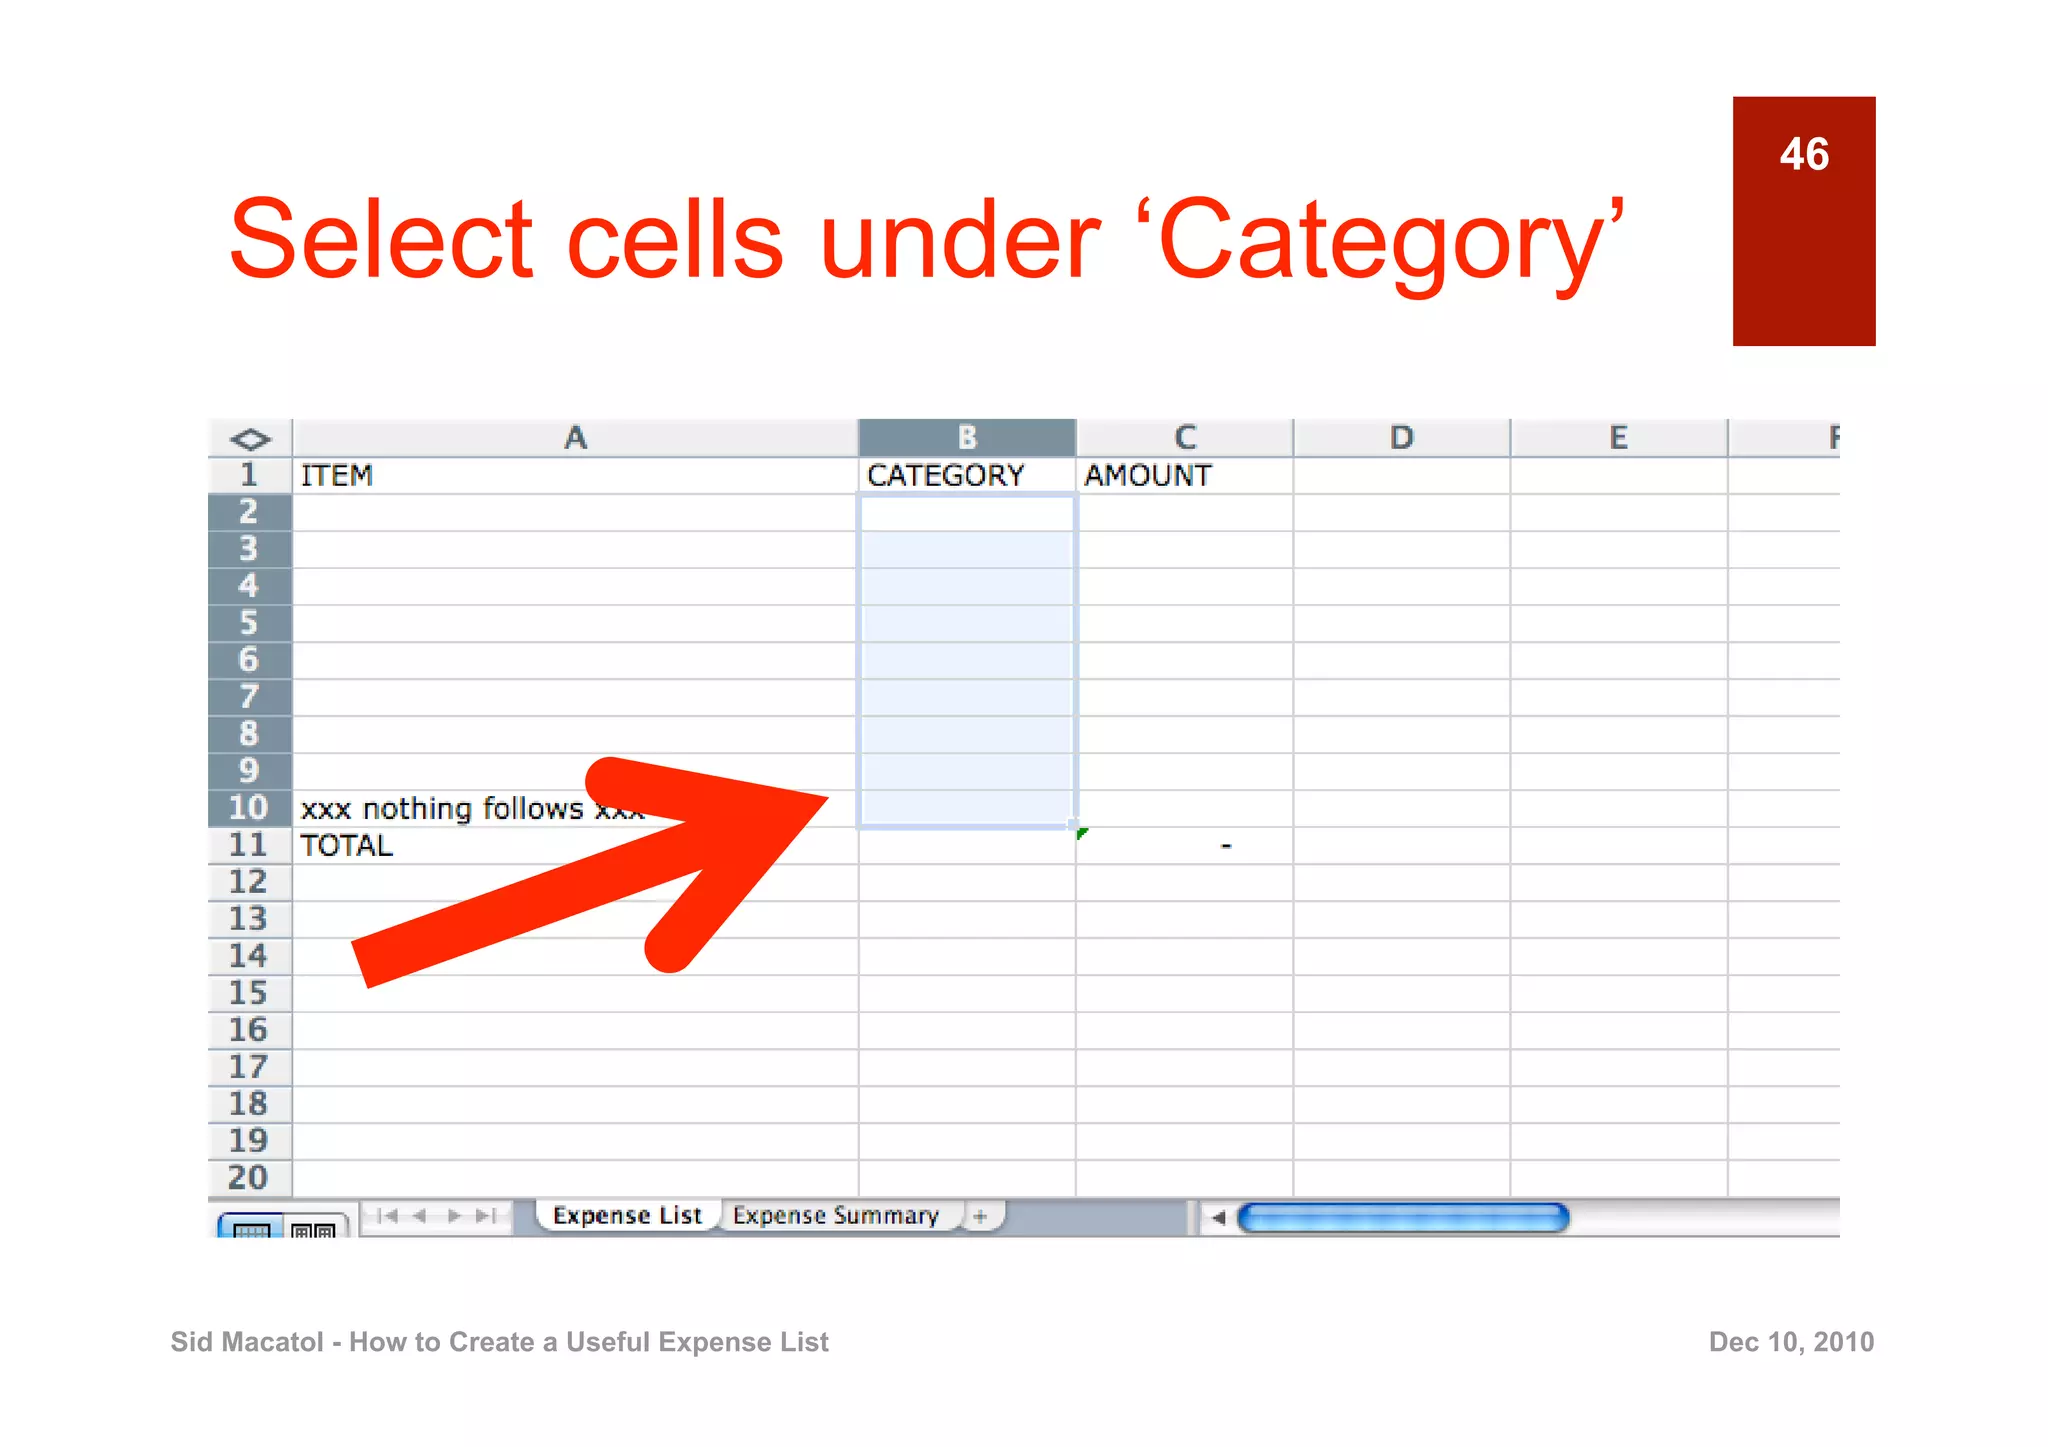Select row 2 header
Viewport: 2048px width, 1447px height.
(x=249, y=512)
